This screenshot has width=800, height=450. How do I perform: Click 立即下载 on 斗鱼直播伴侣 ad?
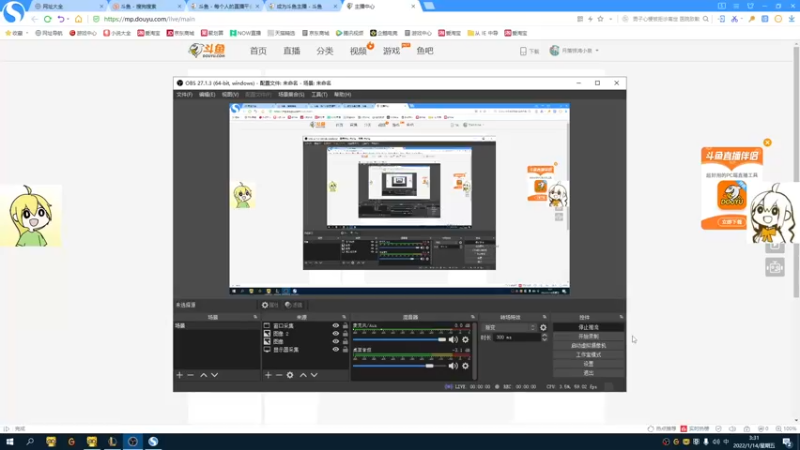pos(732,222)
